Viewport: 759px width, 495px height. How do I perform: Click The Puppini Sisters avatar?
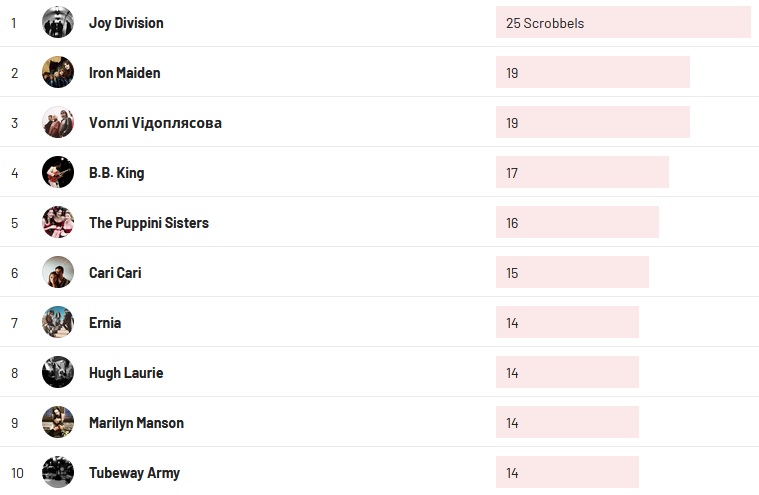coord(58,222)
